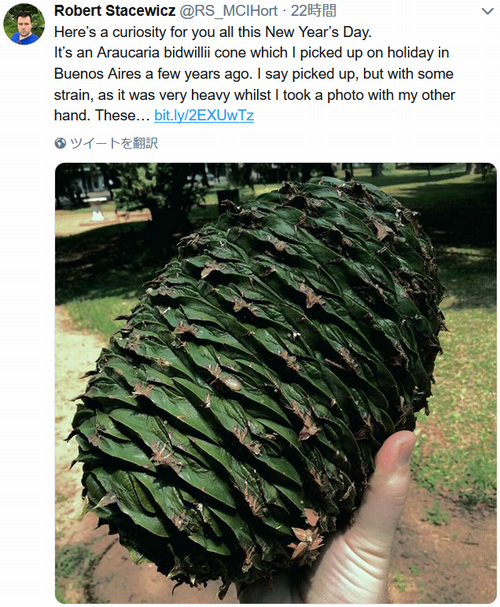Click ツイートを翻訳 to translate tweet
500x607 pixels.
coord(114,143)
